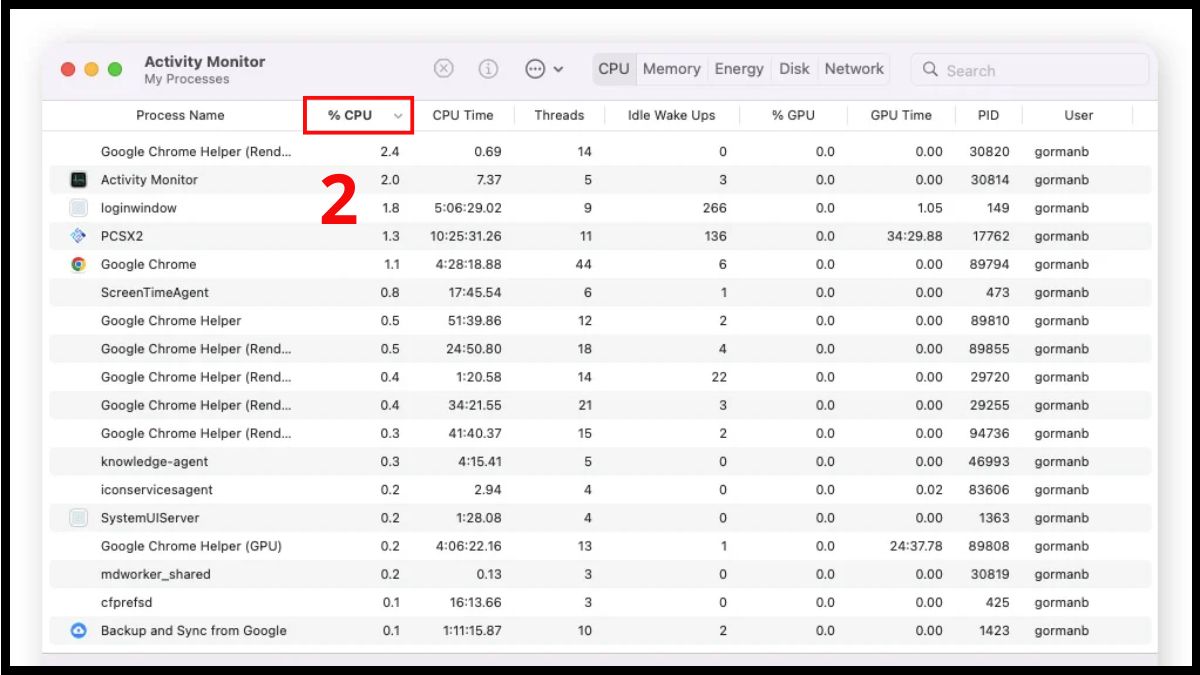Screen dimensions: 1200x675
Task: Click idle wake ups value 266
Action: point(715,208)
